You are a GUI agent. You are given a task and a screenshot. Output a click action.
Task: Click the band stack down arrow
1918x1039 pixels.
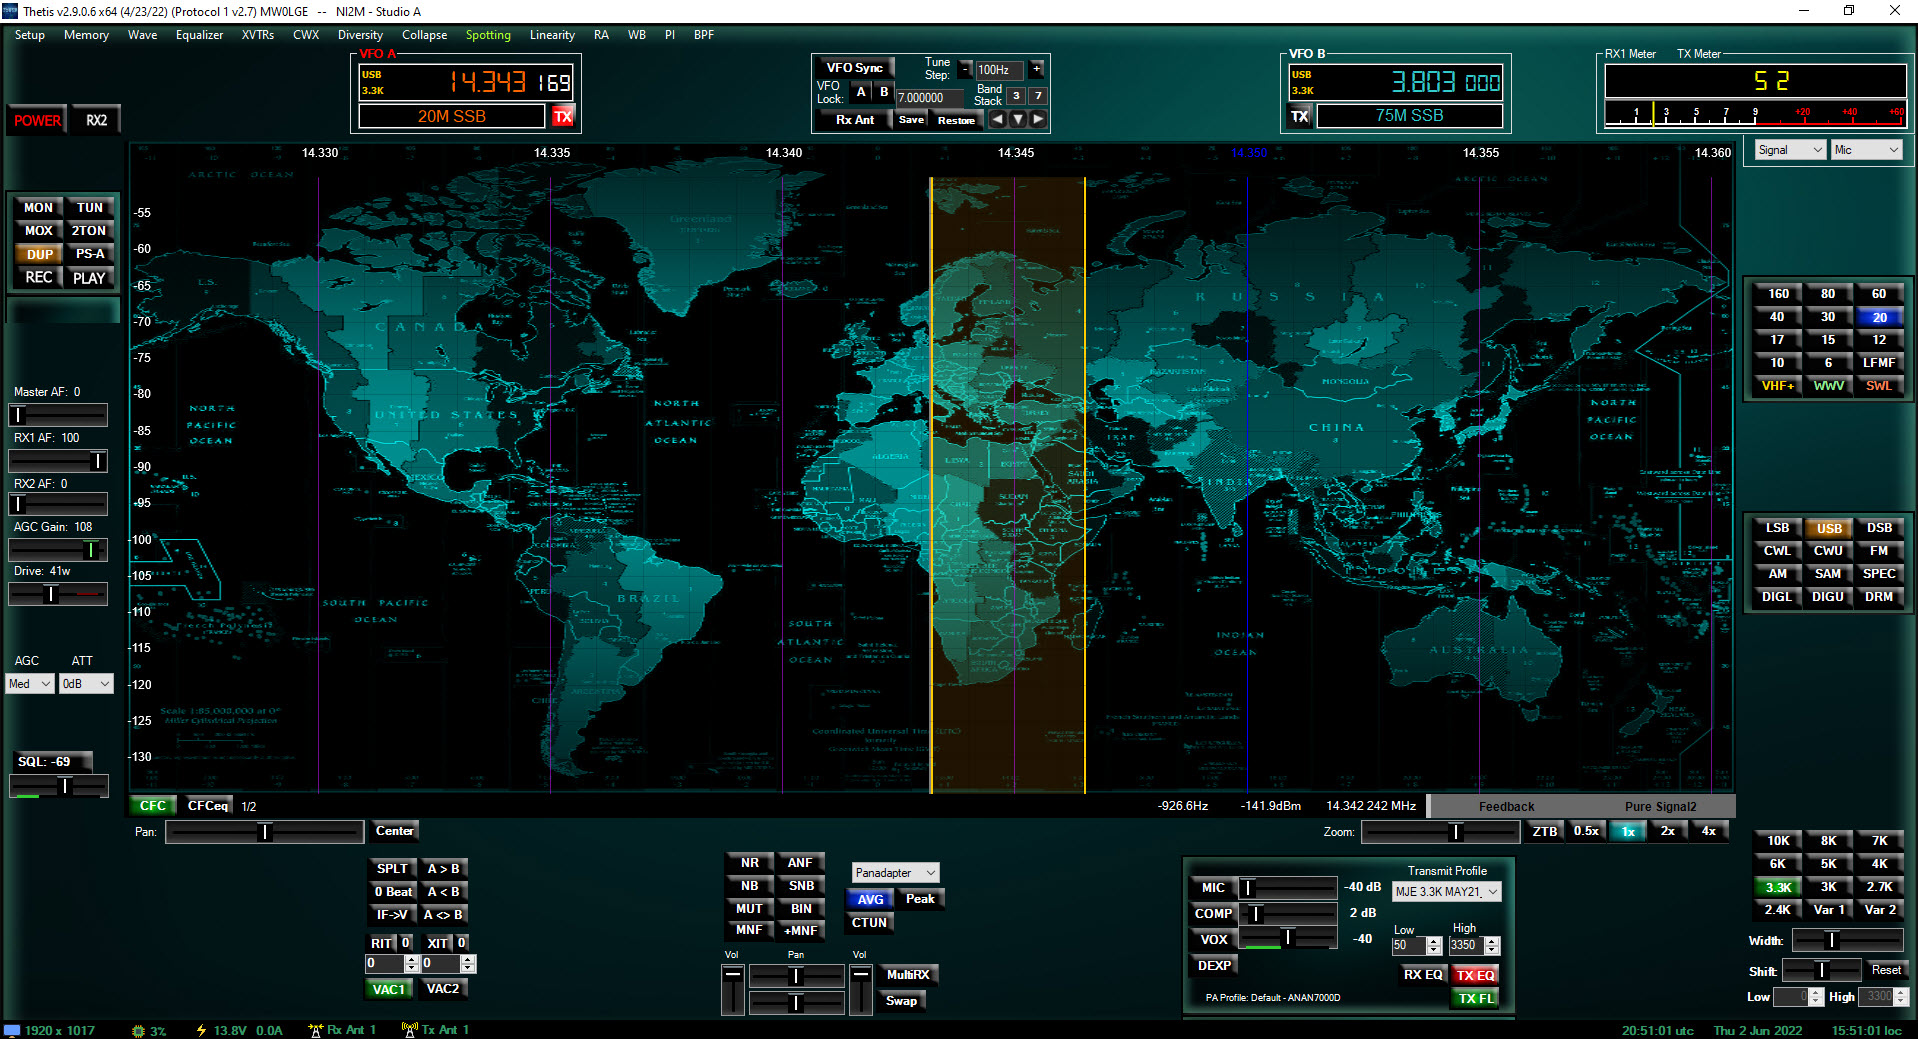pos(1018,119)
